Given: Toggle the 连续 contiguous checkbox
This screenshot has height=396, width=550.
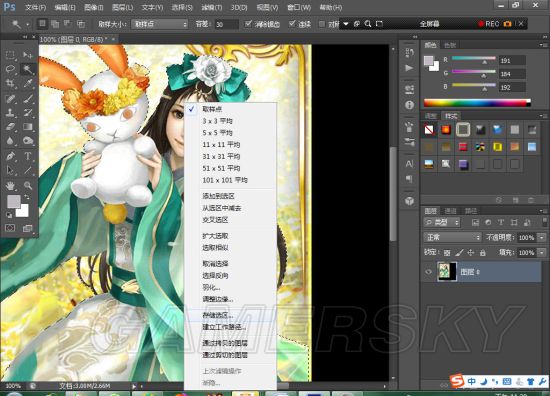Looking at the screenshot, I should [x=292, y=24].
